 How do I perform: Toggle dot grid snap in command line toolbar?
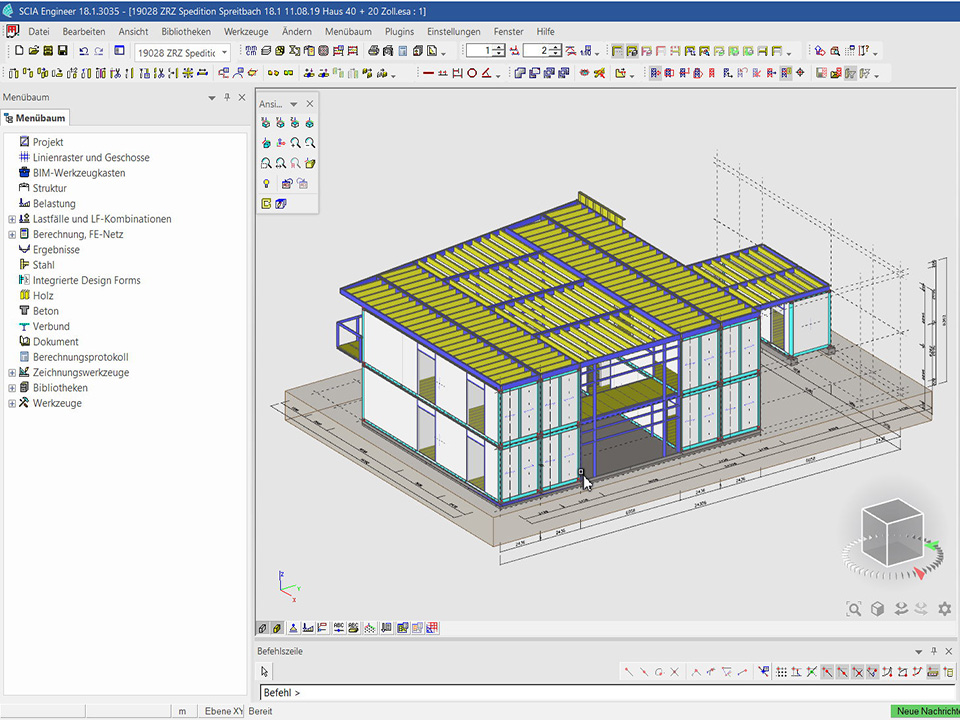[x=782, y=672]
